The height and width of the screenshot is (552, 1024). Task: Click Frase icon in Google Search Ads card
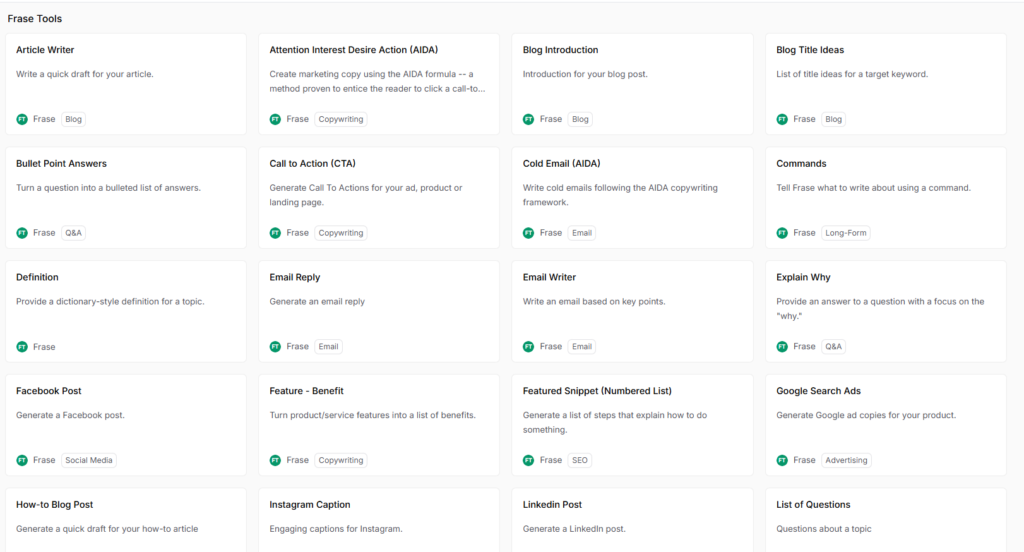(x=782, y=461)
